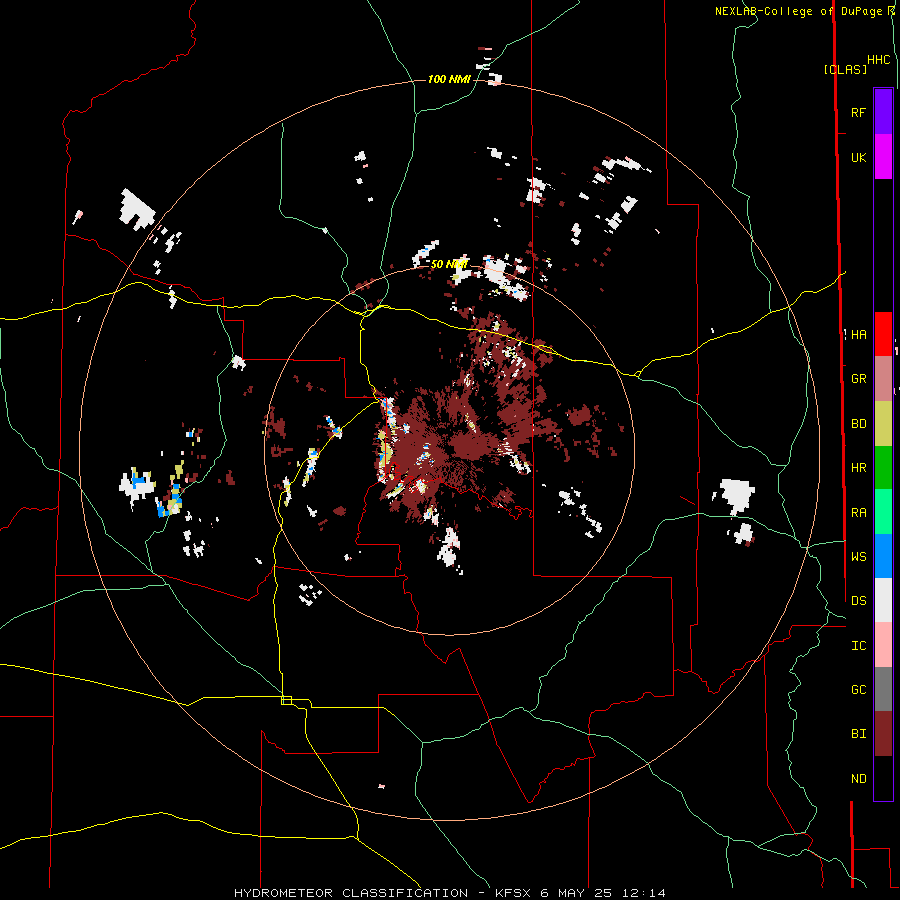Click the BI legend label
The image size is (900, 900).
[x=858, y=734]
